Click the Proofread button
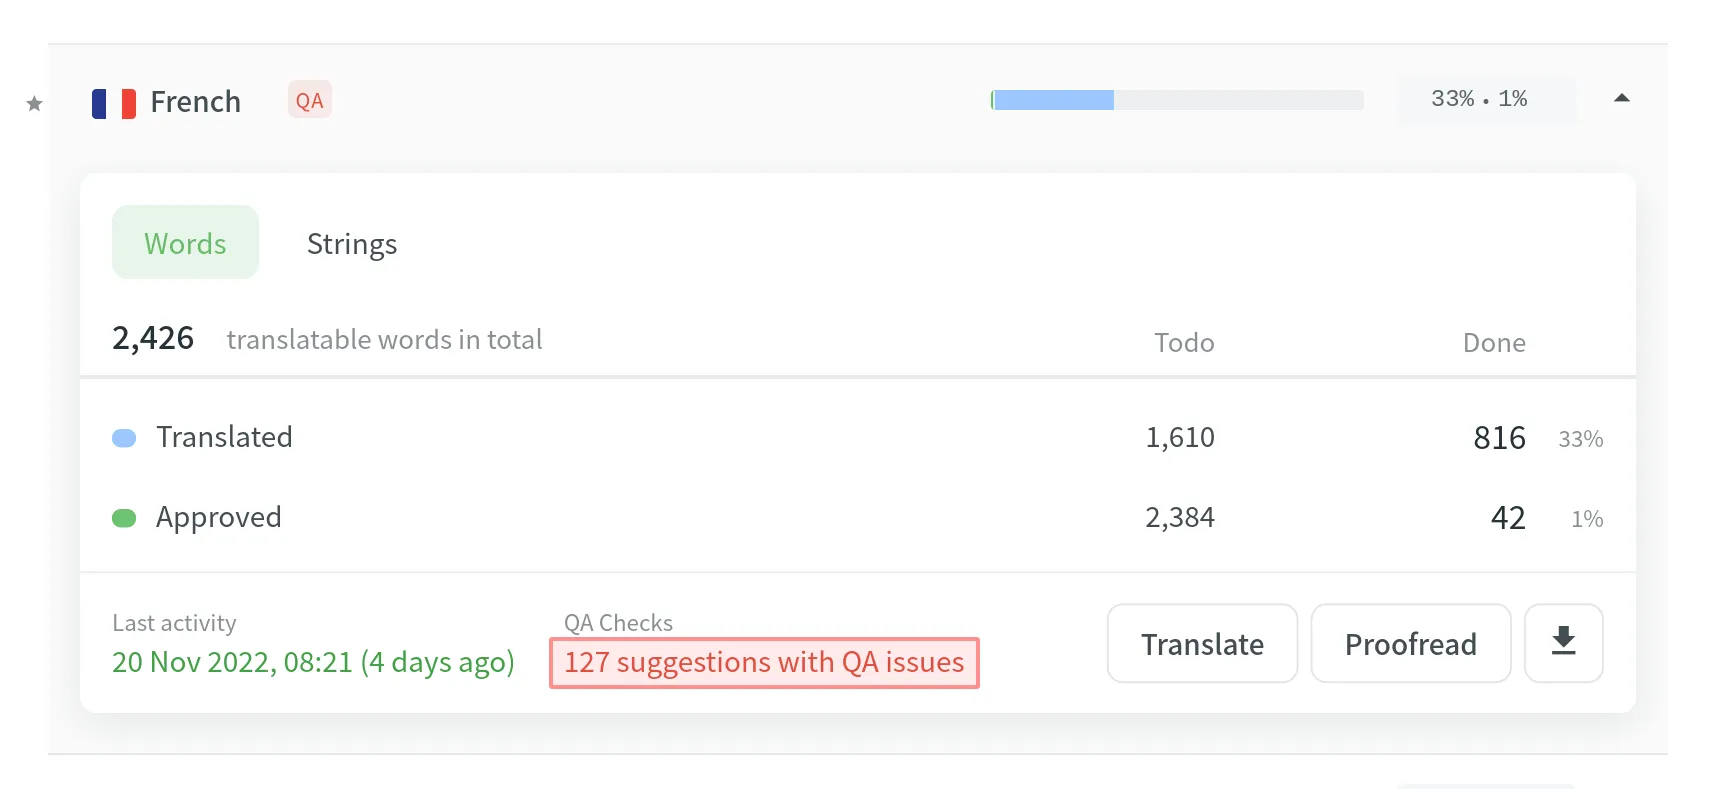Viewport: 1716px width, 789px height. click(1410, 643)
